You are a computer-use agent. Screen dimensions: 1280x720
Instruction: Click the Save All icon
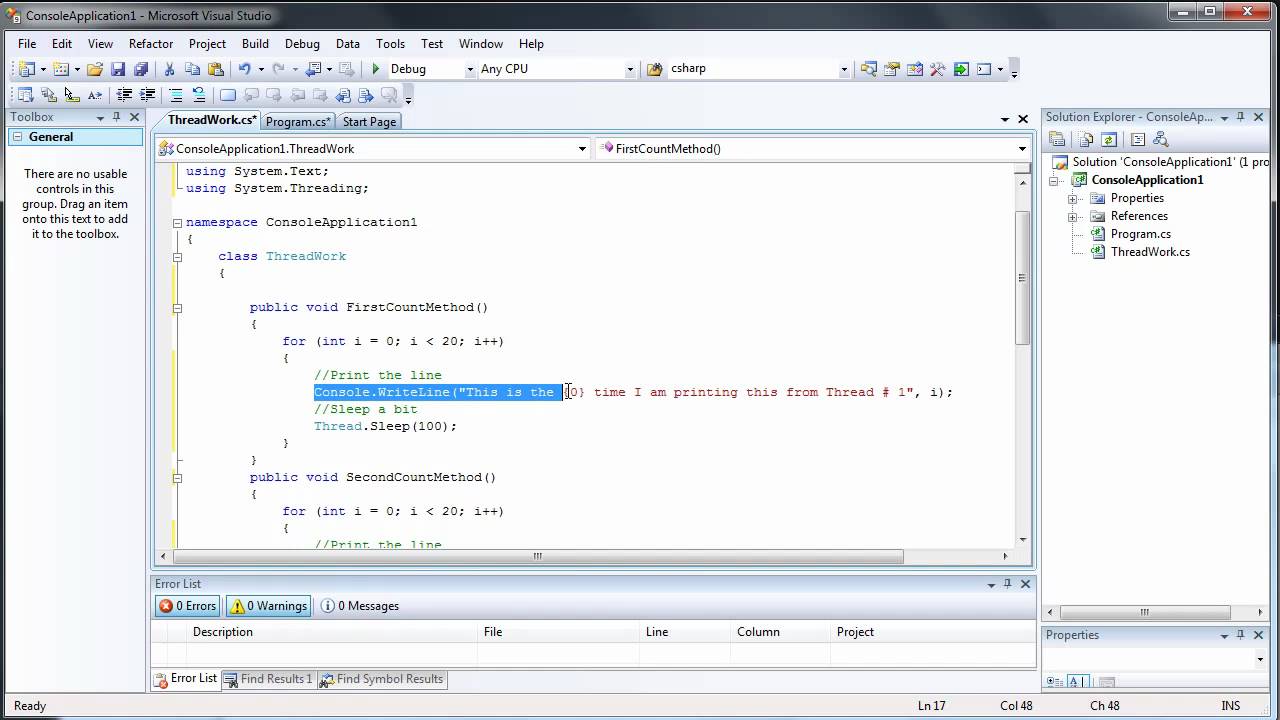[141, 69]
